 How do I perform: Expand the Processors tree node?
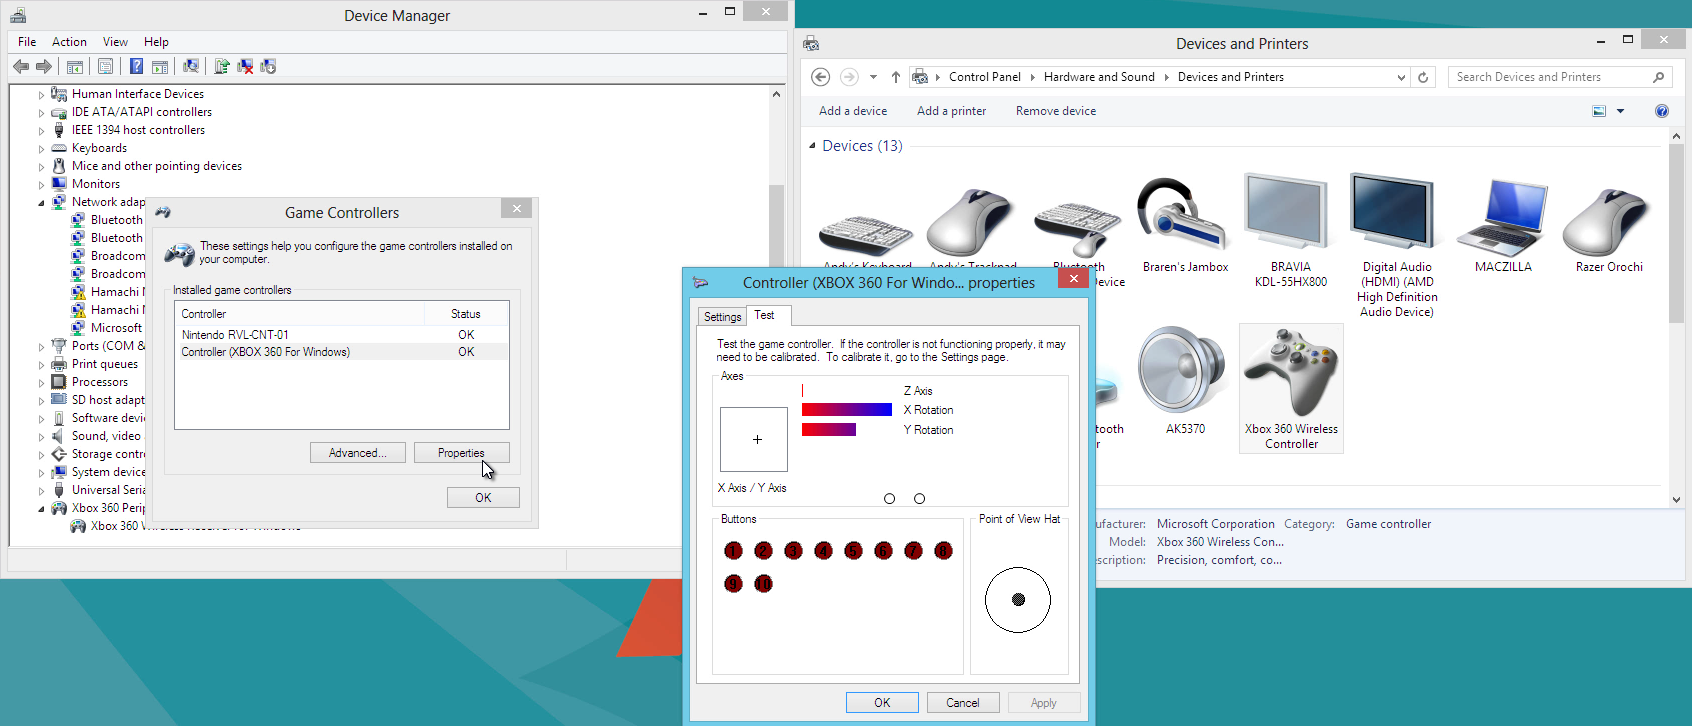coord(41,383)
